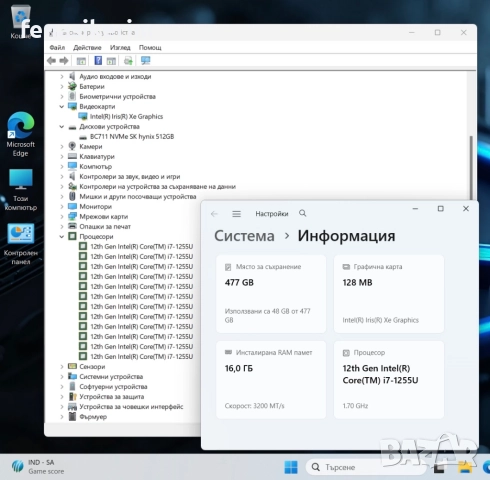Expand the Компютър node

62,166
